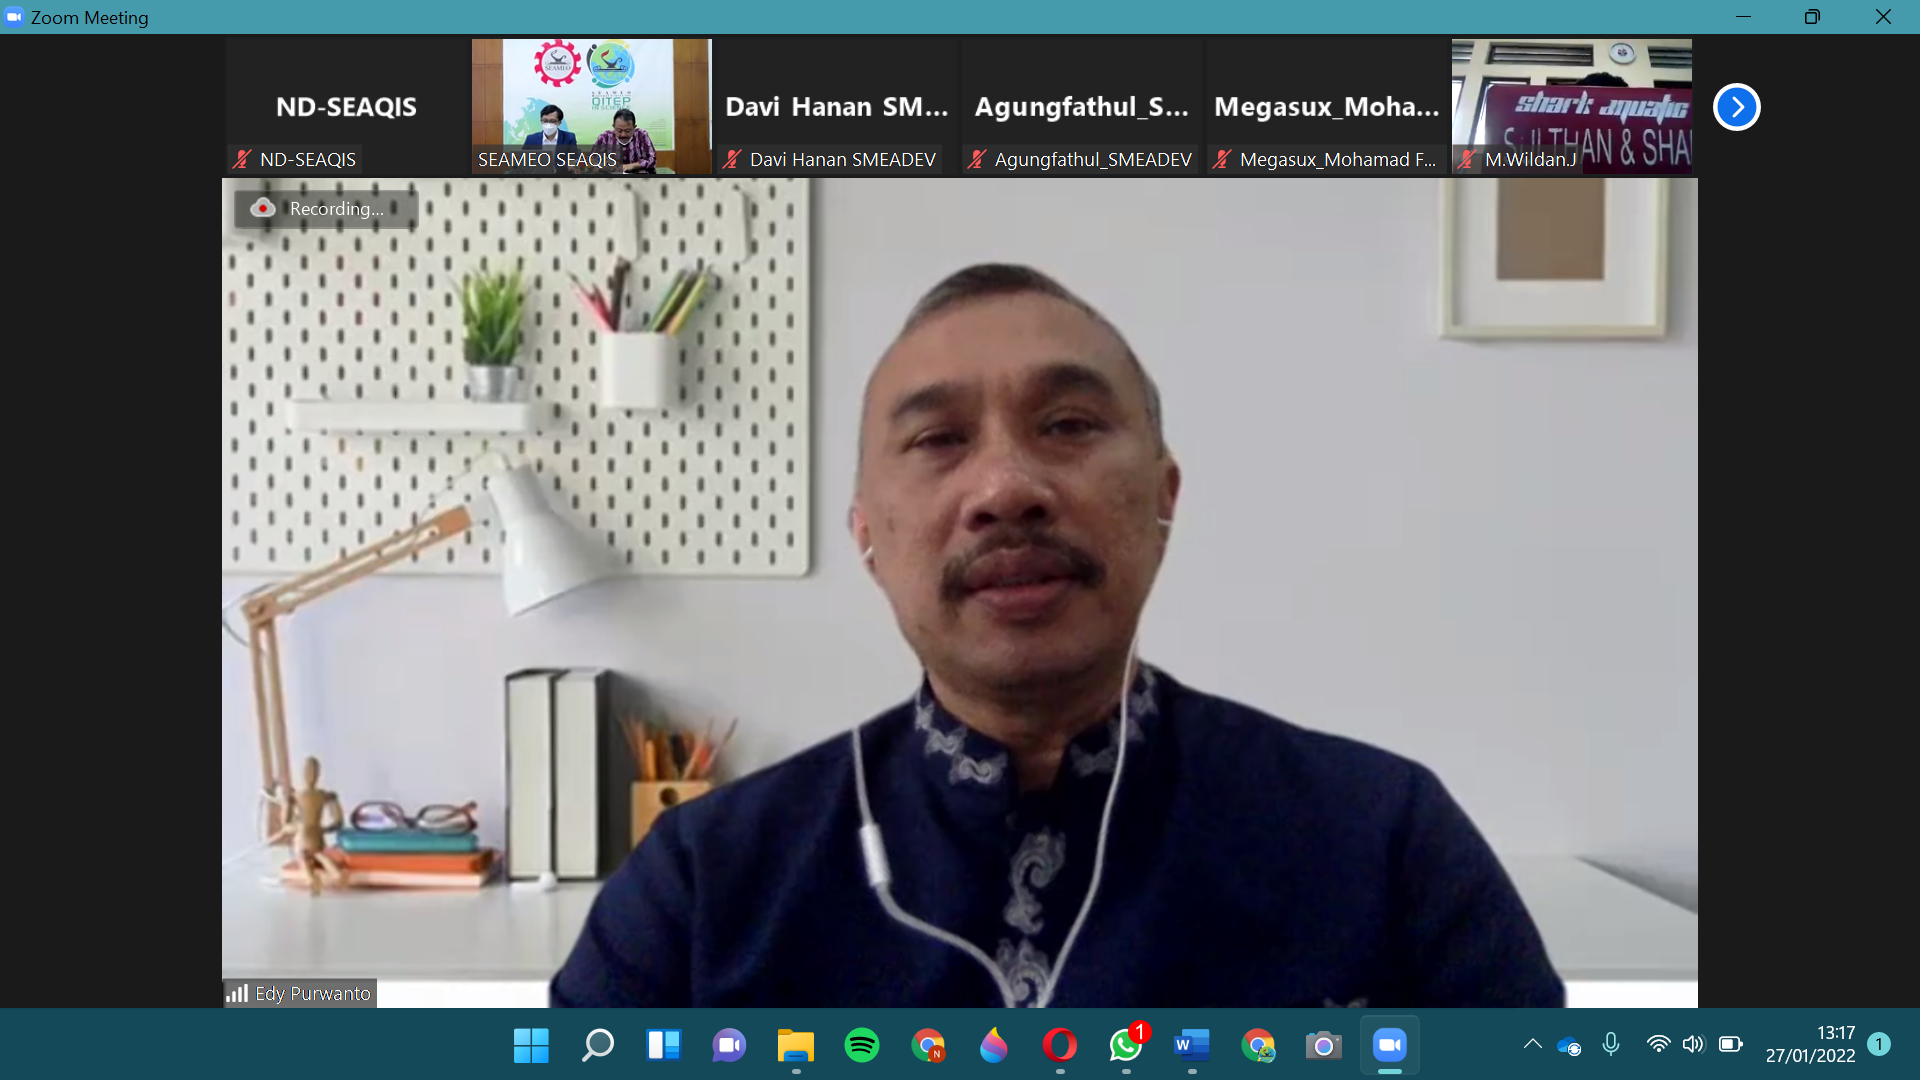This screenshot has height=1080, width=1920.
Task: Click next participants arrow button
Action: [1736, 107]
